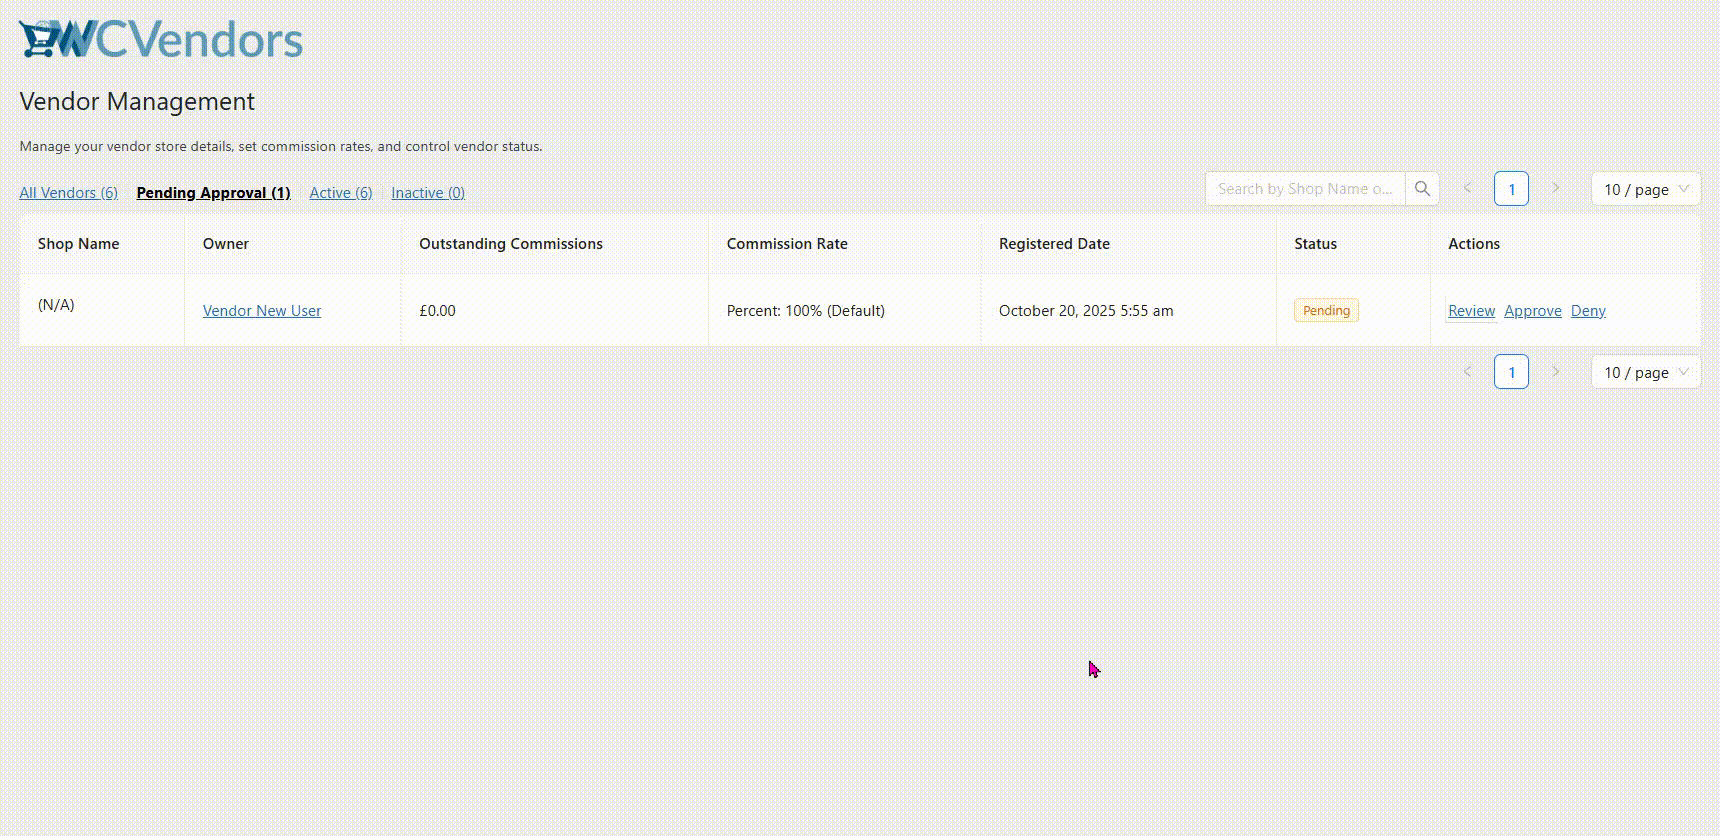This screenshot has height=836, width=1720.
Task: Click the top next page arrow
Action: pyautogui.click(x=1555, y=189)
